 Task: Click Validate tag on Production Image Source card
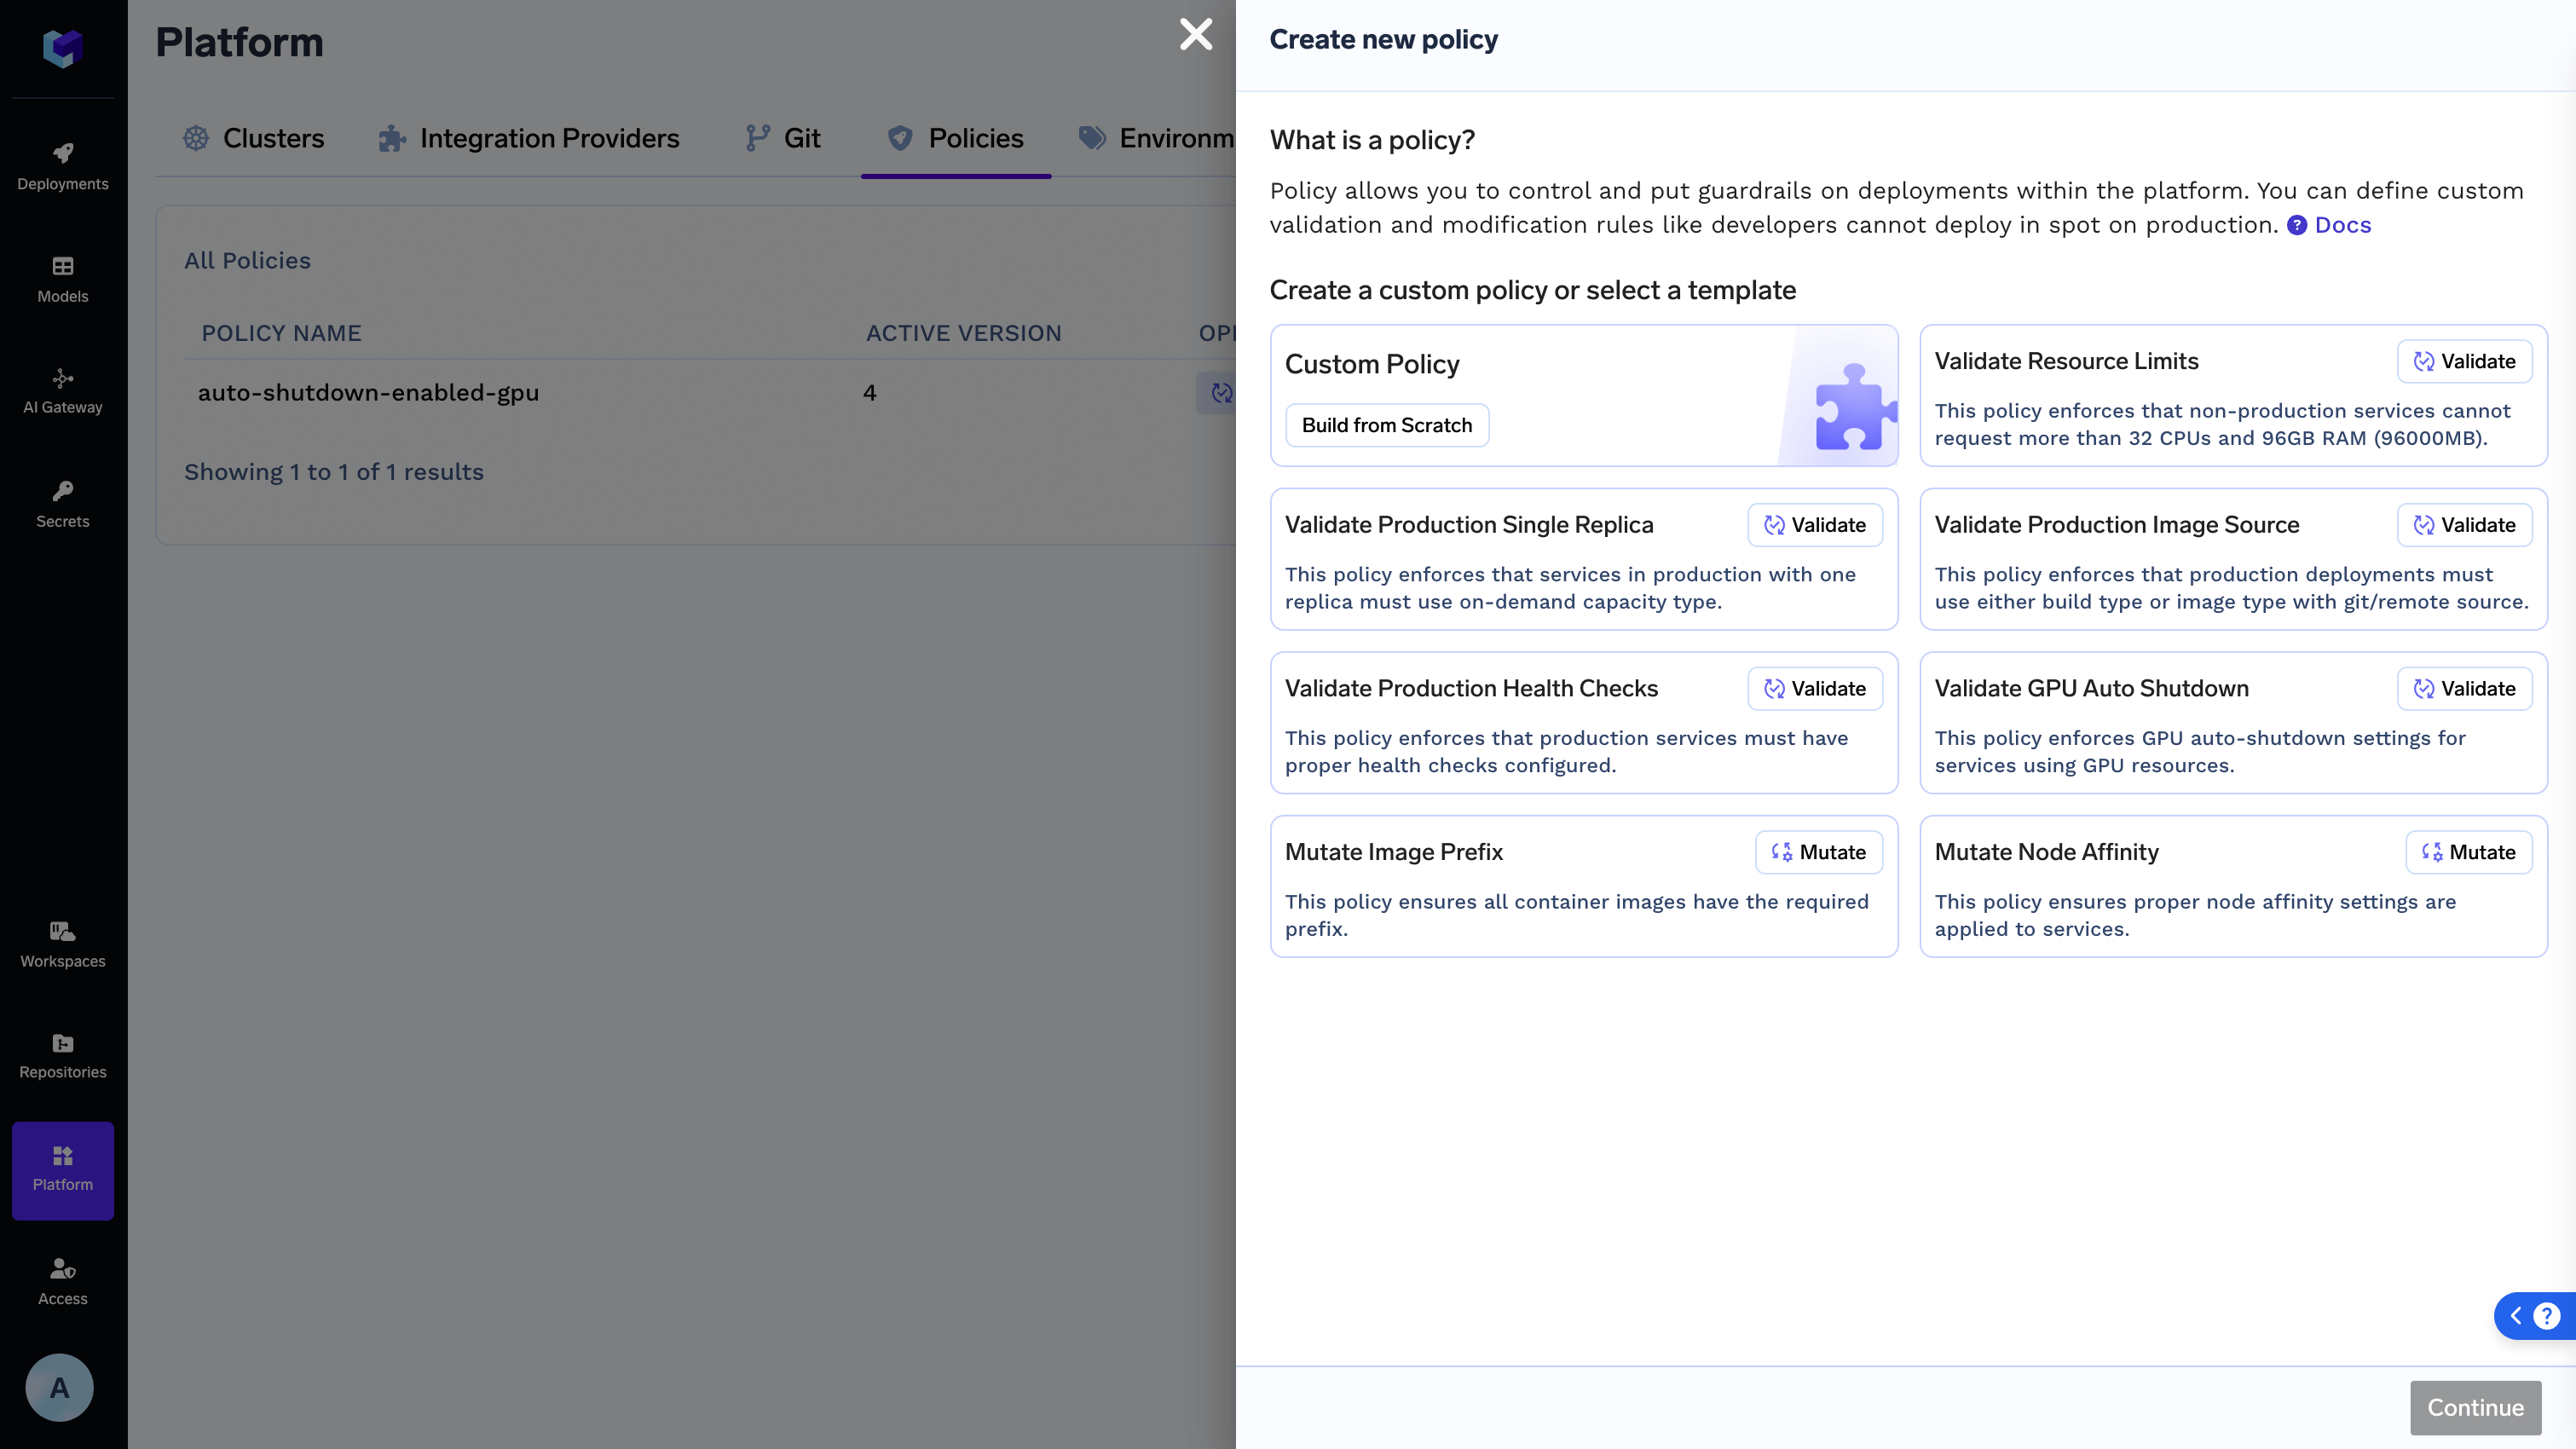(2464, 525)
